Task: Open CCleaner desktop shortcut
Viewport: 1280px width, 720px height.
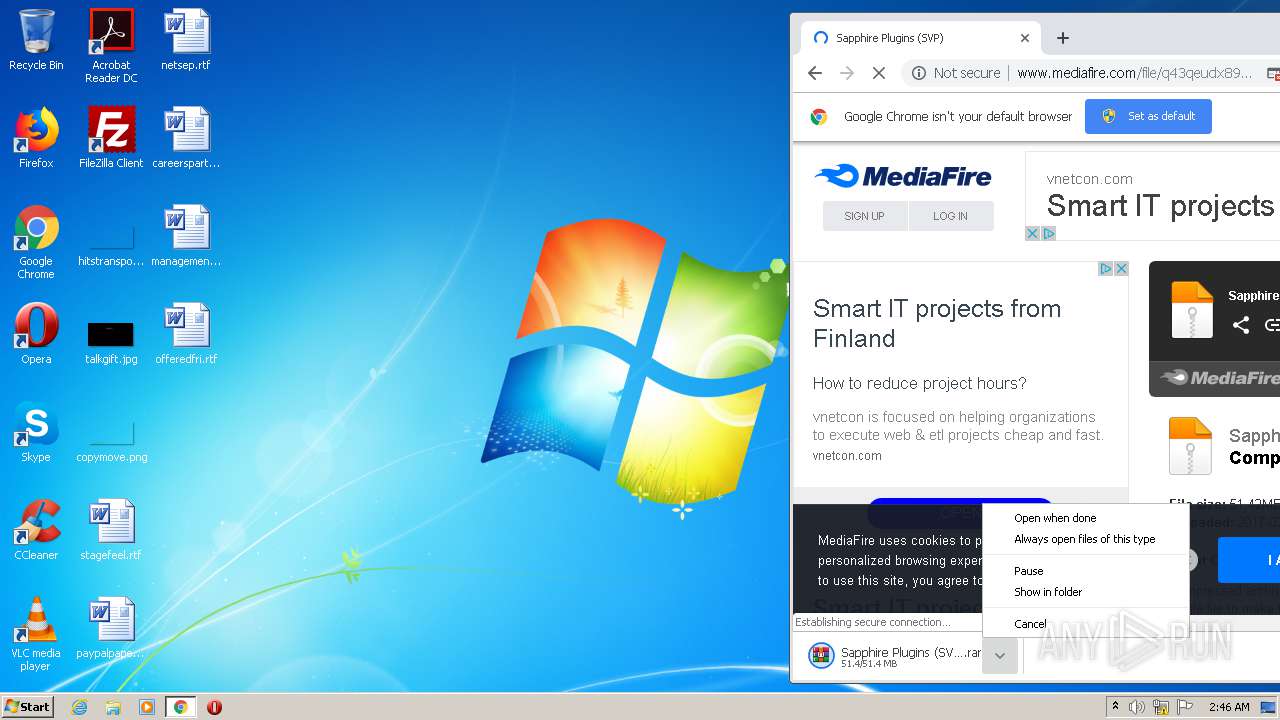Action: coord(36,530)
